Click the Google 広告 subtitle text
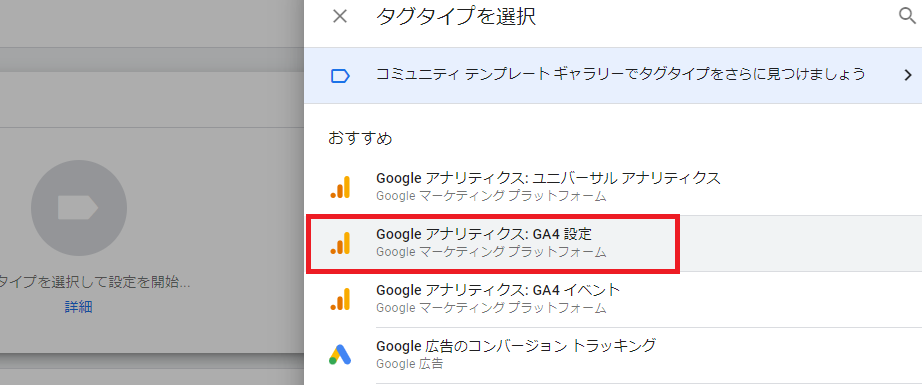This screenshot has height=385, width=922. pos(409,364)
